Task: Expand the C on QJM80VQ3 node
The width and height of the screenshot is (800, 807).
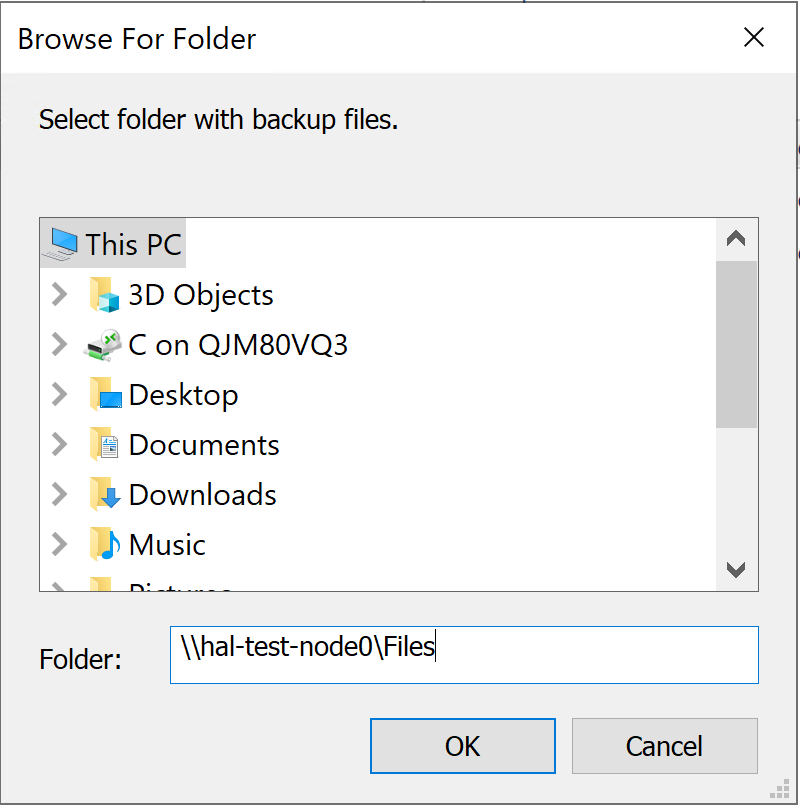Action: tap(60, 345)
